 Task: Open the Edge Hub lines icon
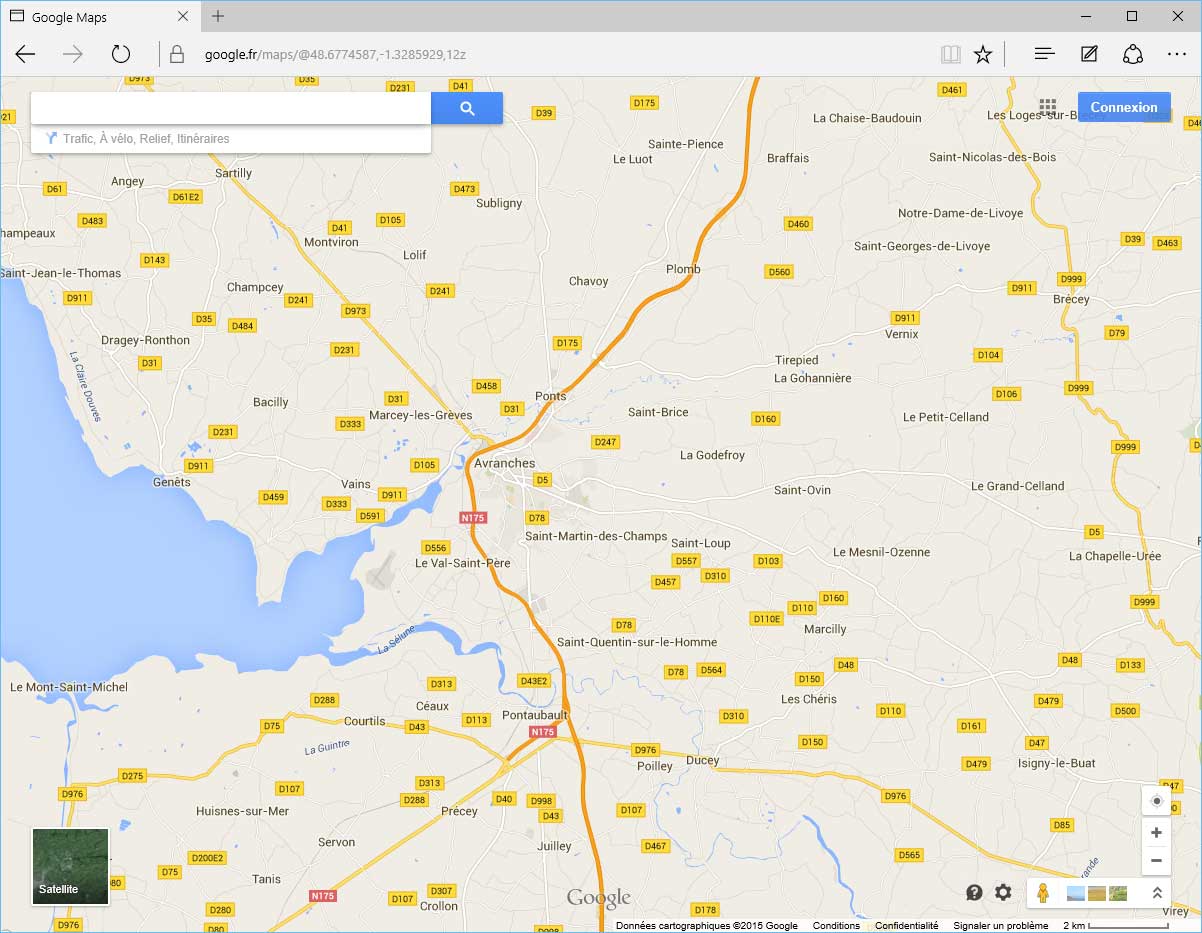[x=1045, y=54]
